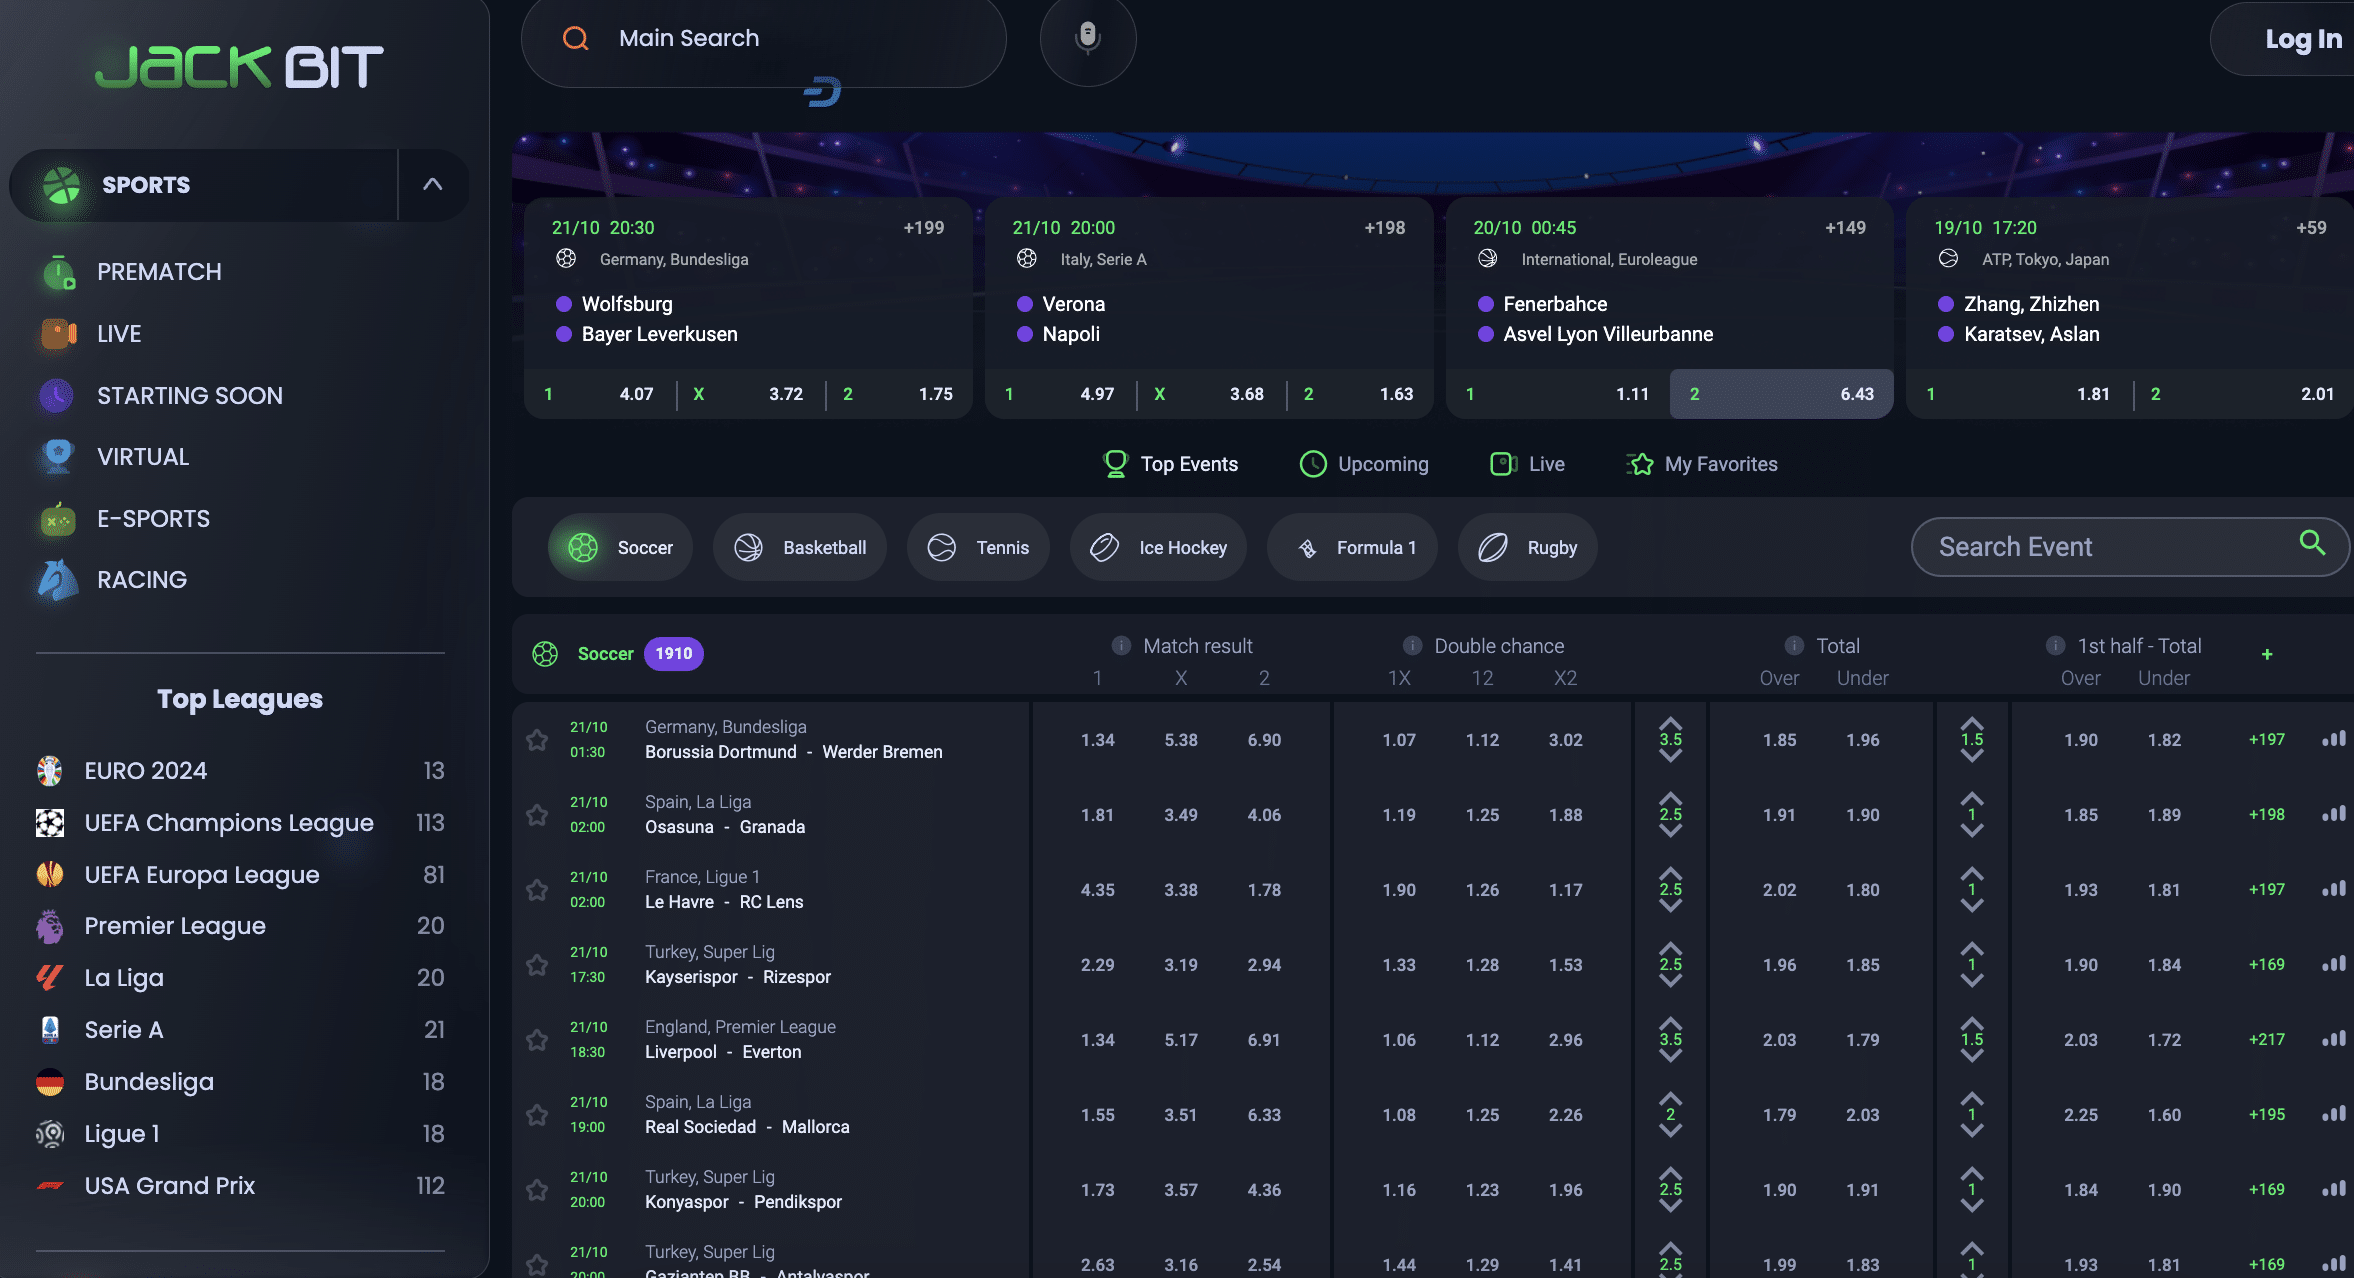Favorite the Le Havre - RC Lens match
2354x1278 pixels.
point(537,890)
